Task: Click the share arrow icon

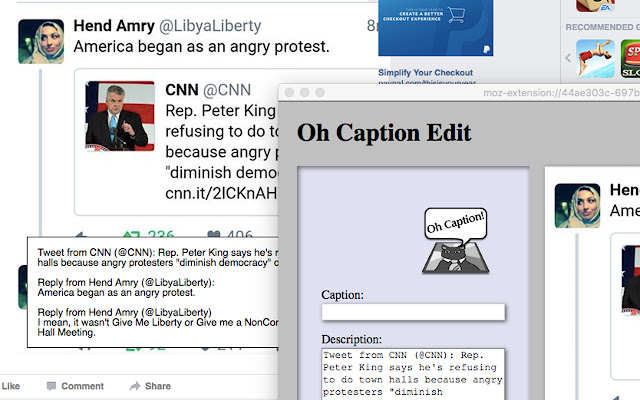Action: (x=135, y=386)
